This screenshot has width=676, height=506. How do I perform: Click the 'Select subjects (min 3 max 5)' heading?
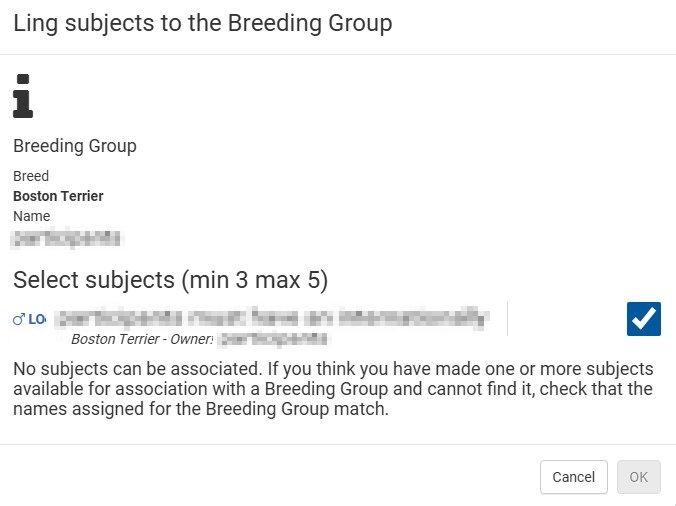point(170,280)
